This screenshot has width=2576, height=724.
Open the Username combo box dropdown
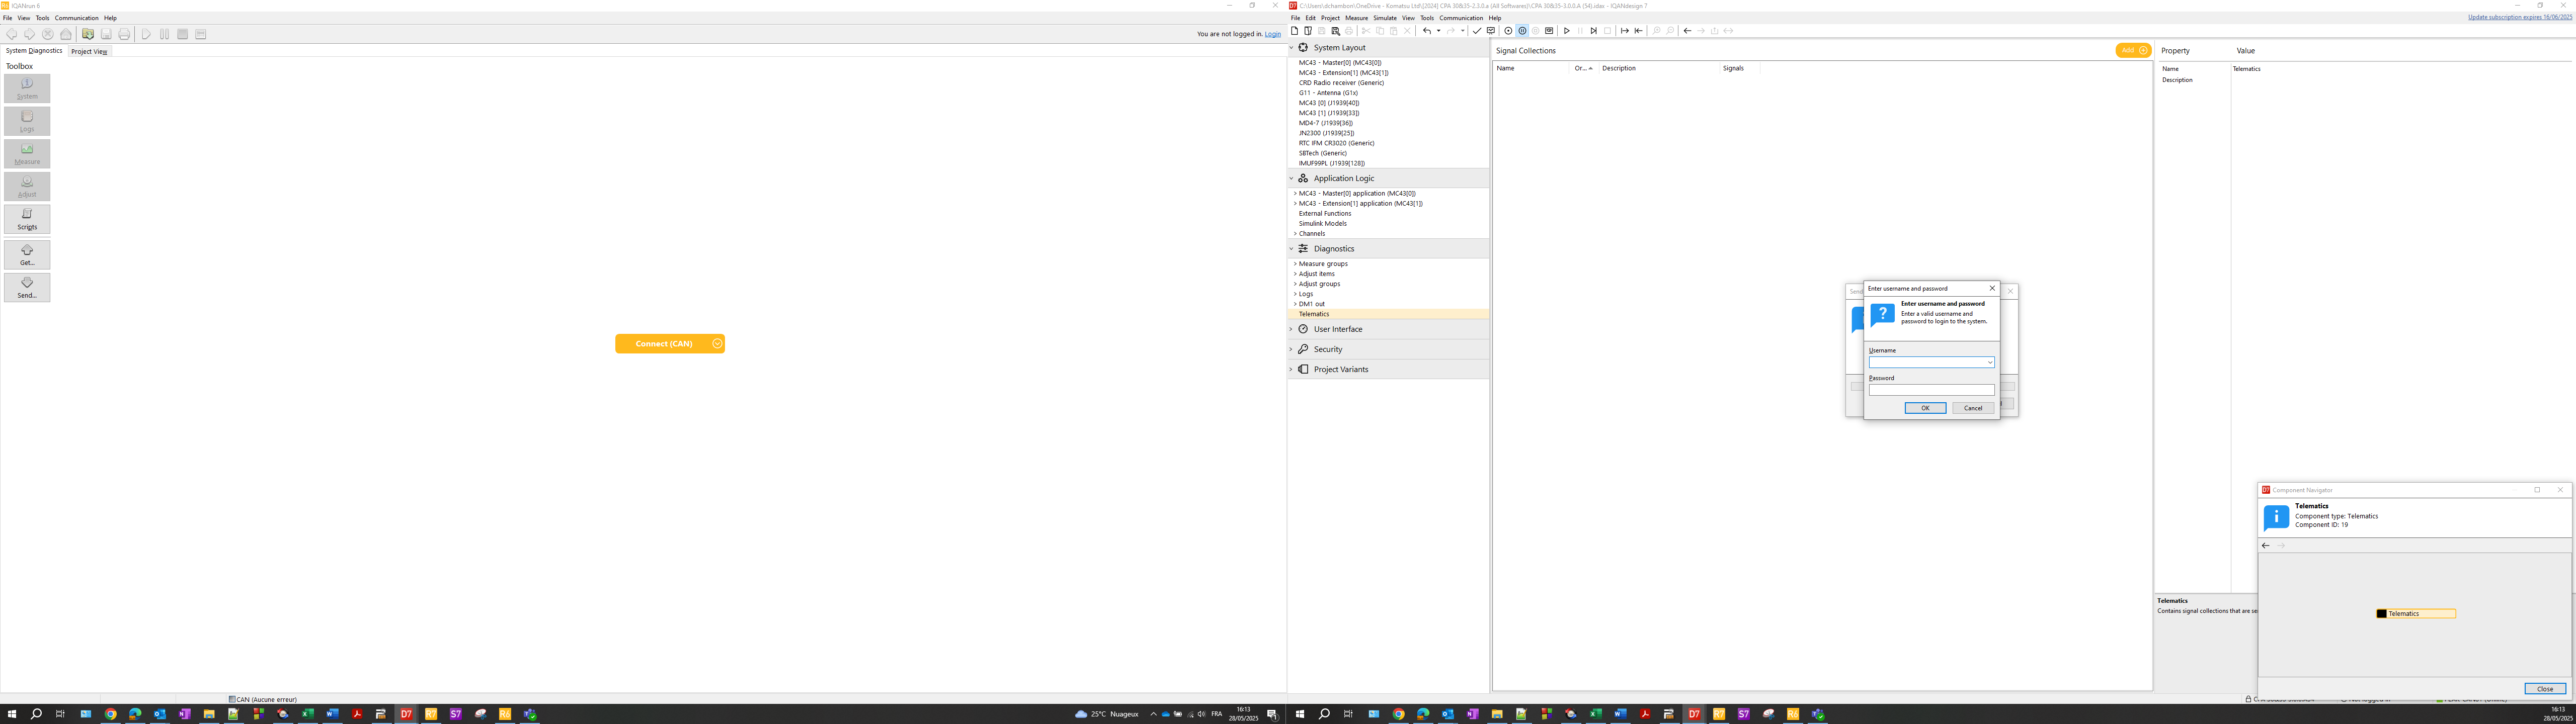pyautogui.click(x=1989, y=363)
